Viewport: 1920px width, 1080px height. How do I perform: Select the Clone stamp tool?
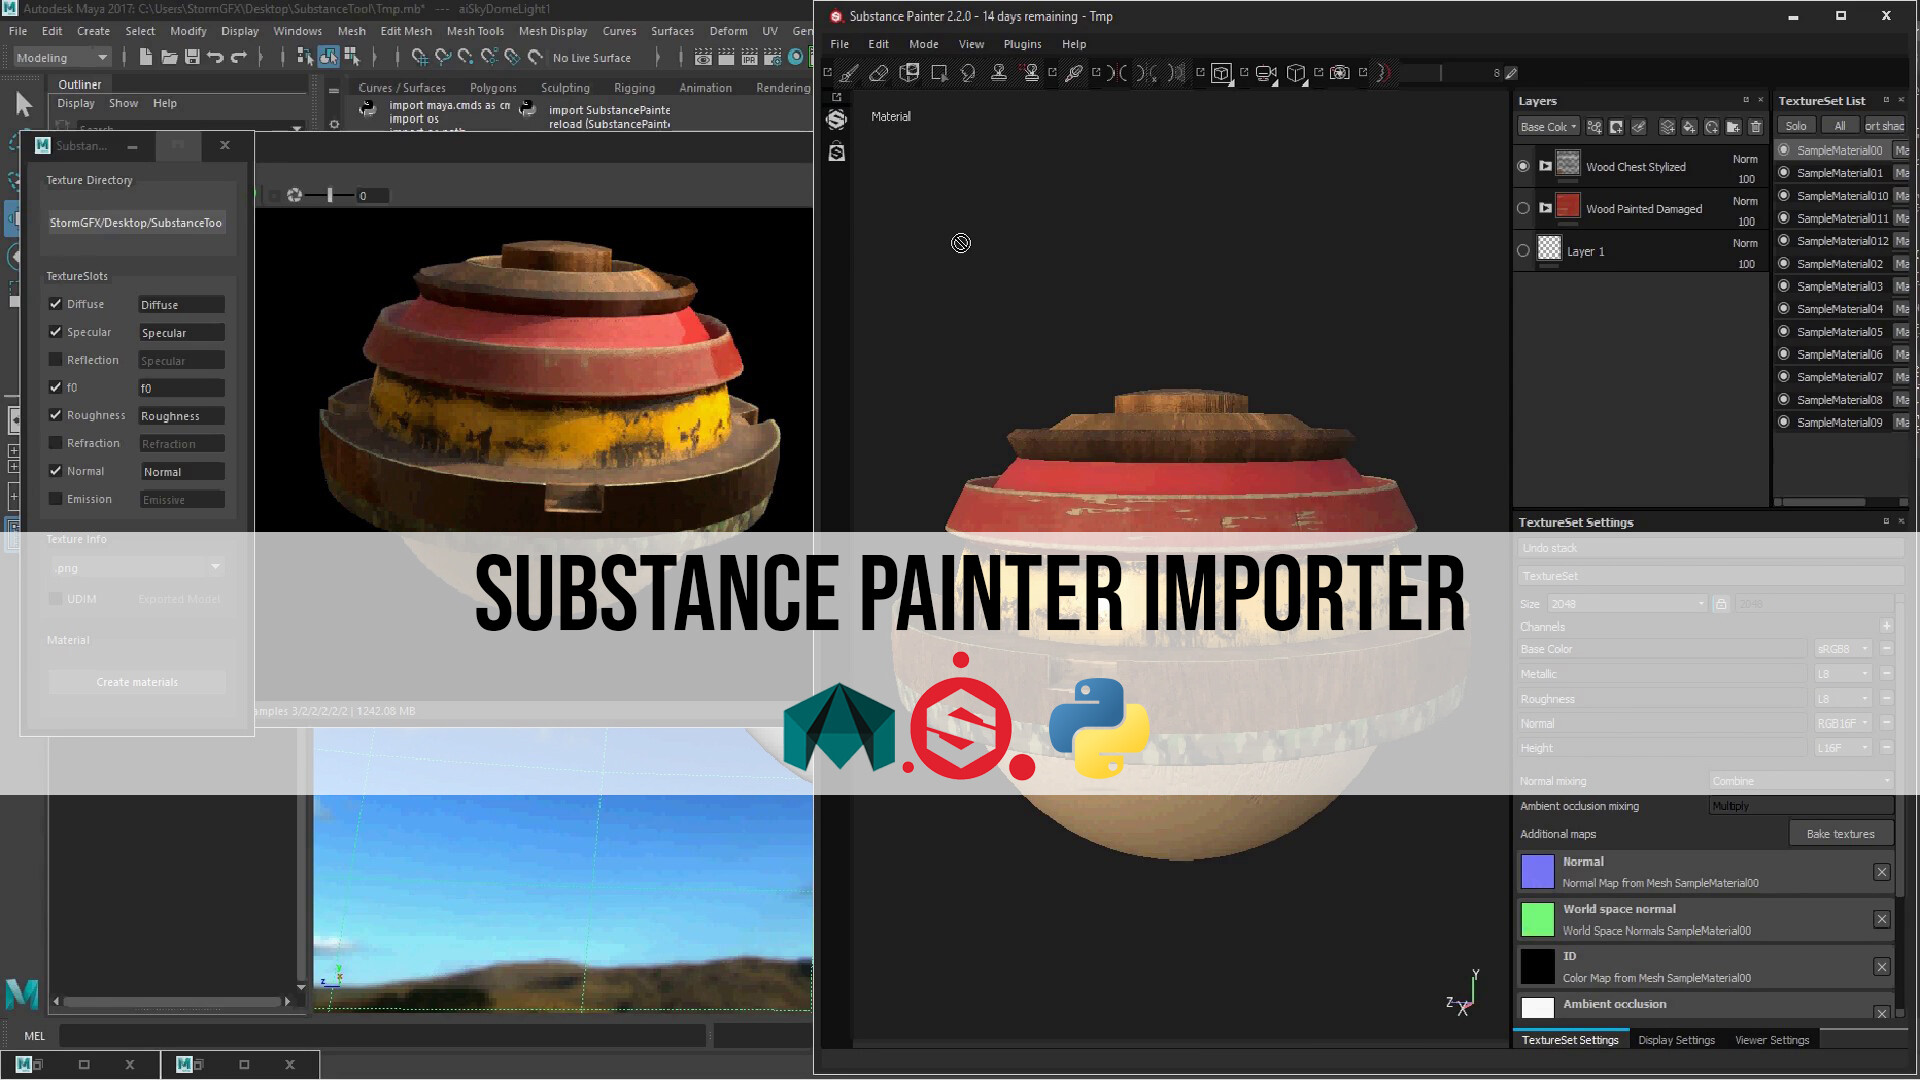point(998,73)
